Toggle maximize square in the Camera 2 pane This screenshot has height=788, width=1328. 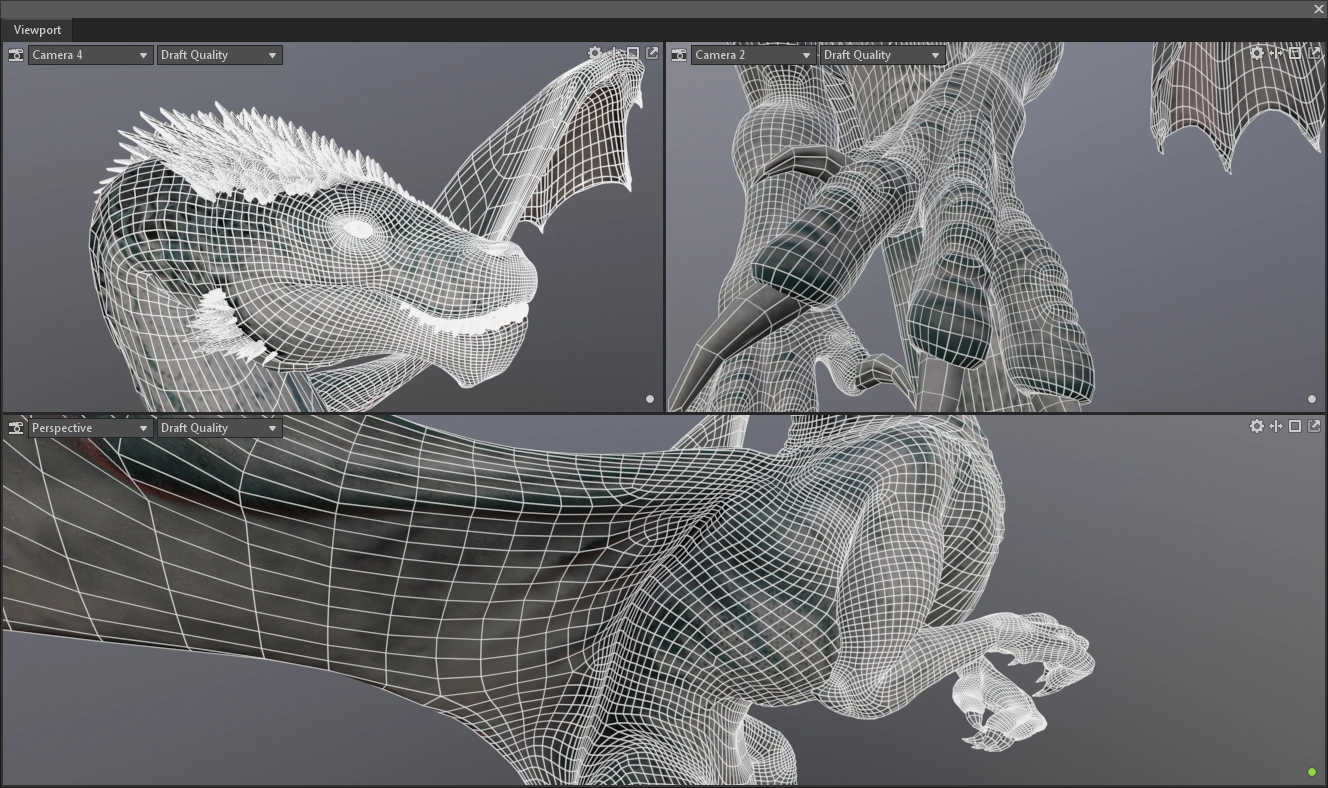click(x=1295, y=53)
